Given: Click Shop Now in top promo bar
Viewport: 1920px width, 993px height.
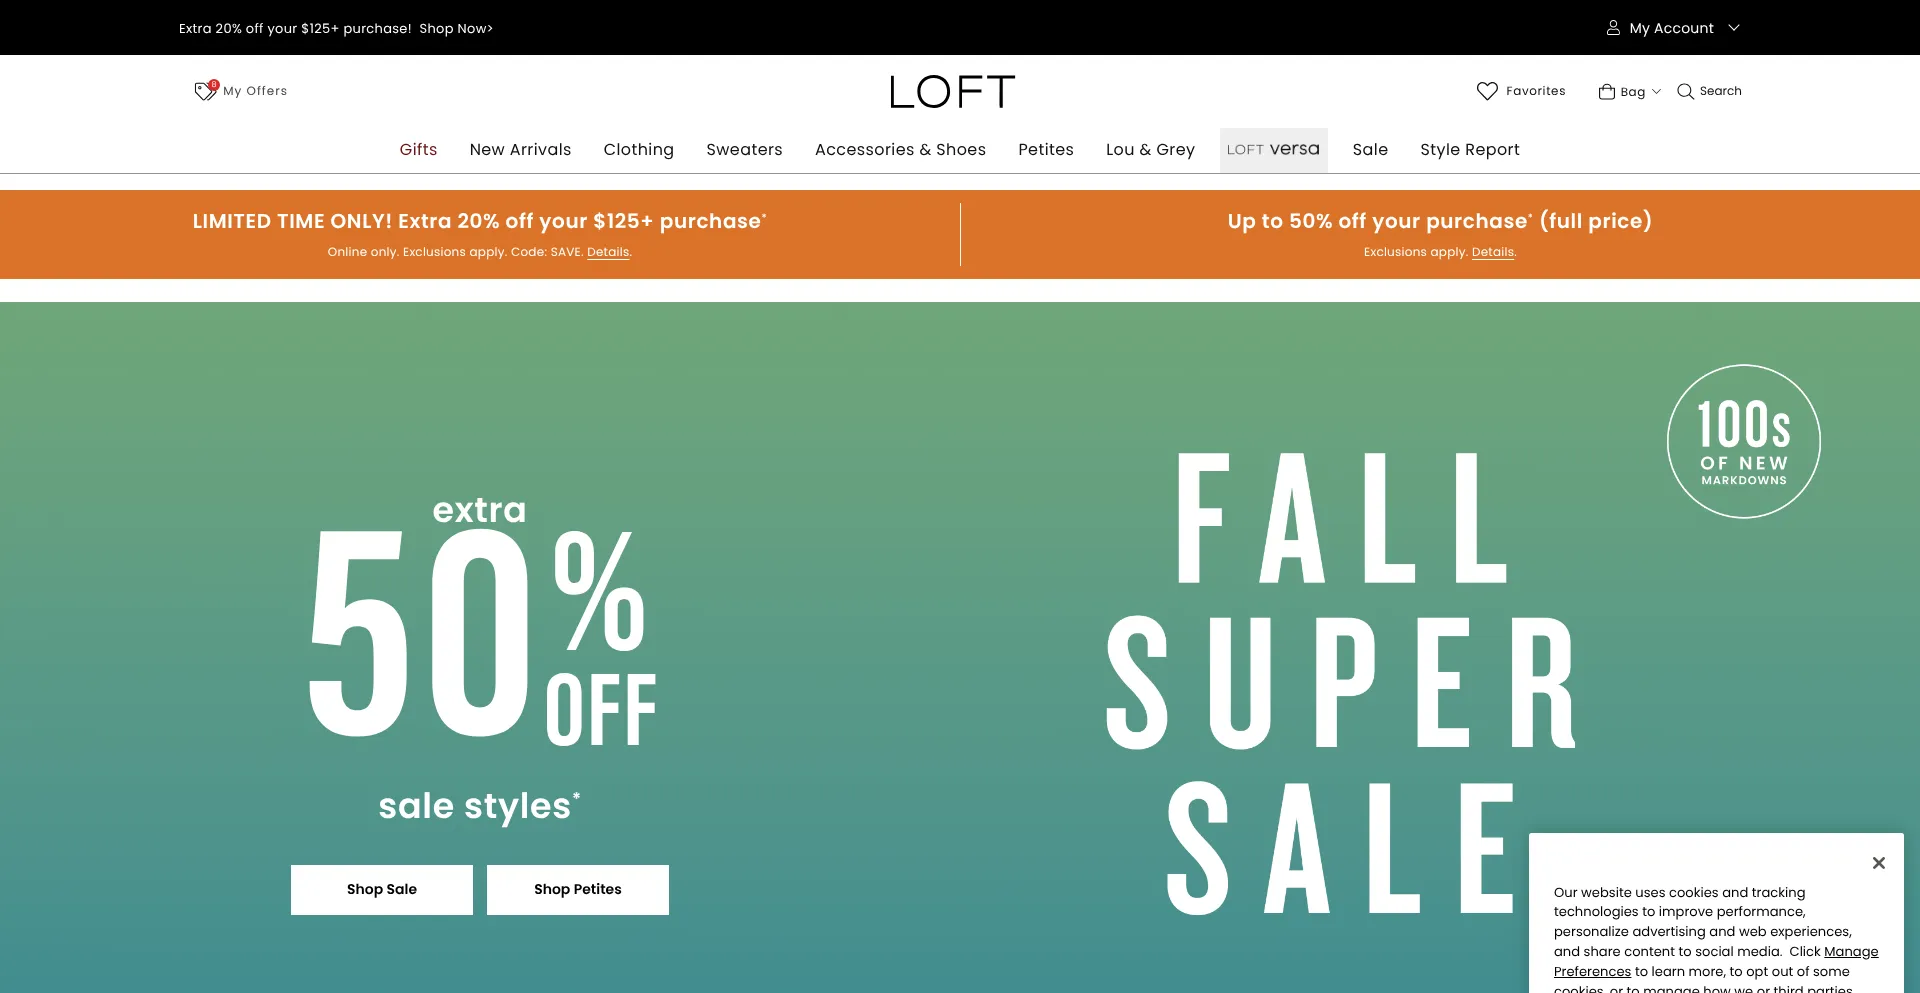Looking at the screenshot, I should coord(456,29).
